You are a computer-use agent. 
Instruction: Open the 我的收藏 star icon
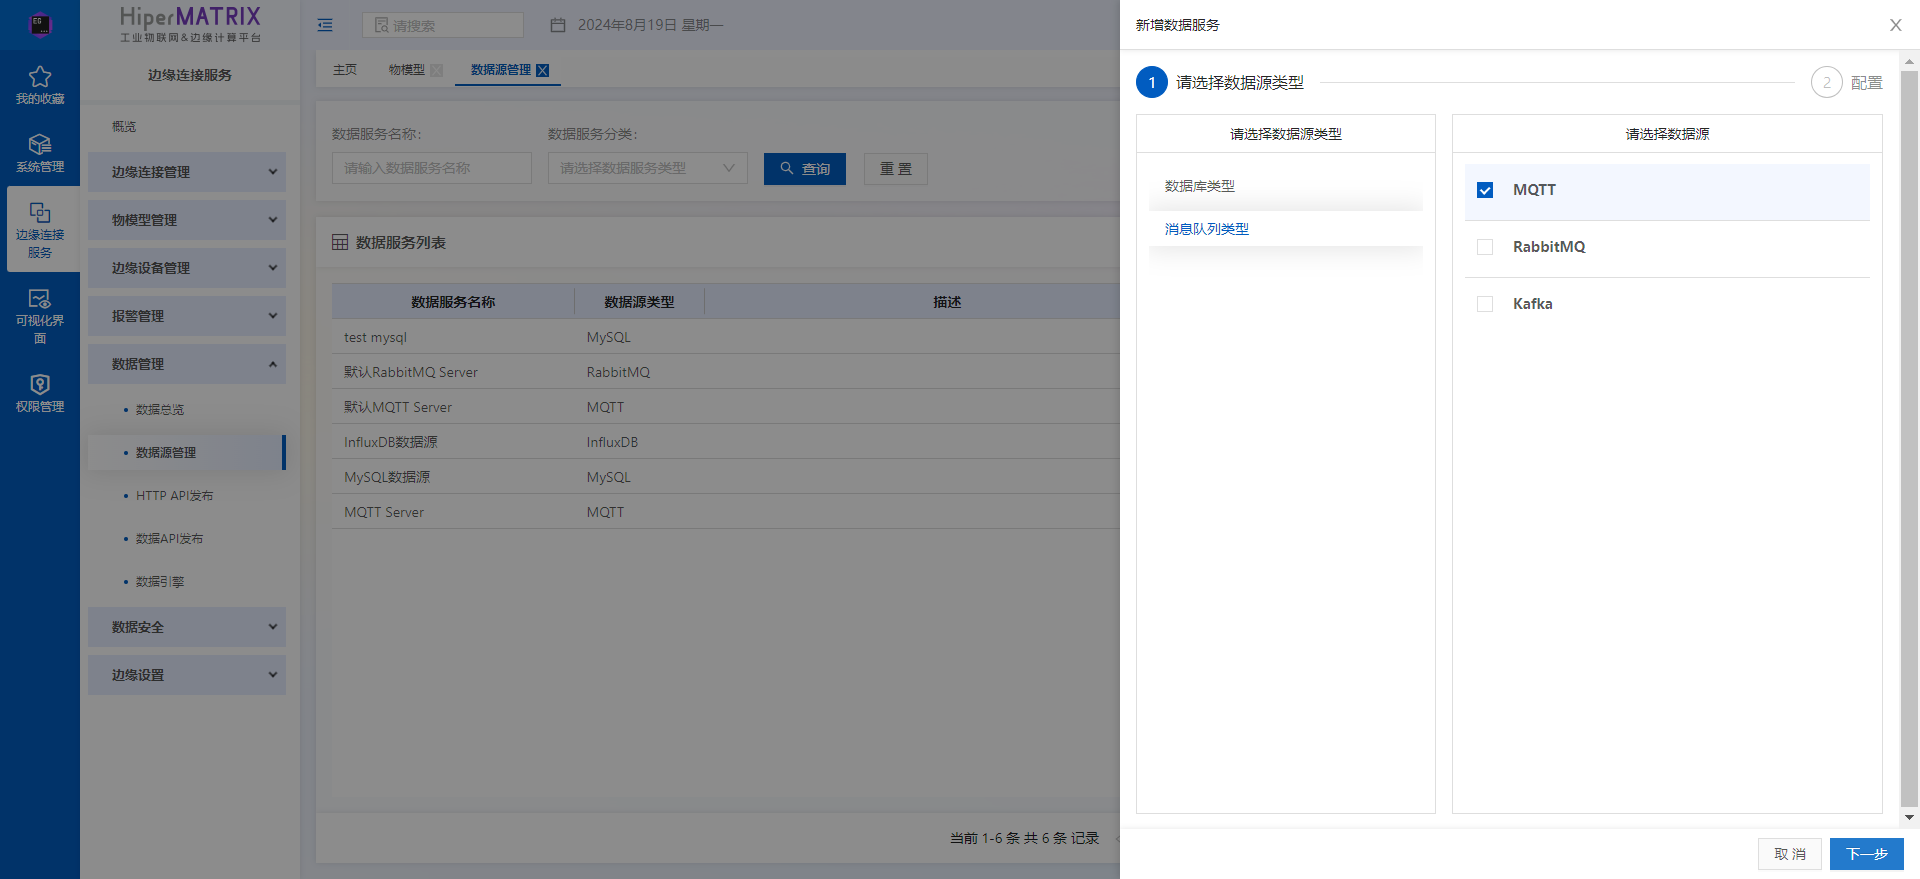[40, 77]
